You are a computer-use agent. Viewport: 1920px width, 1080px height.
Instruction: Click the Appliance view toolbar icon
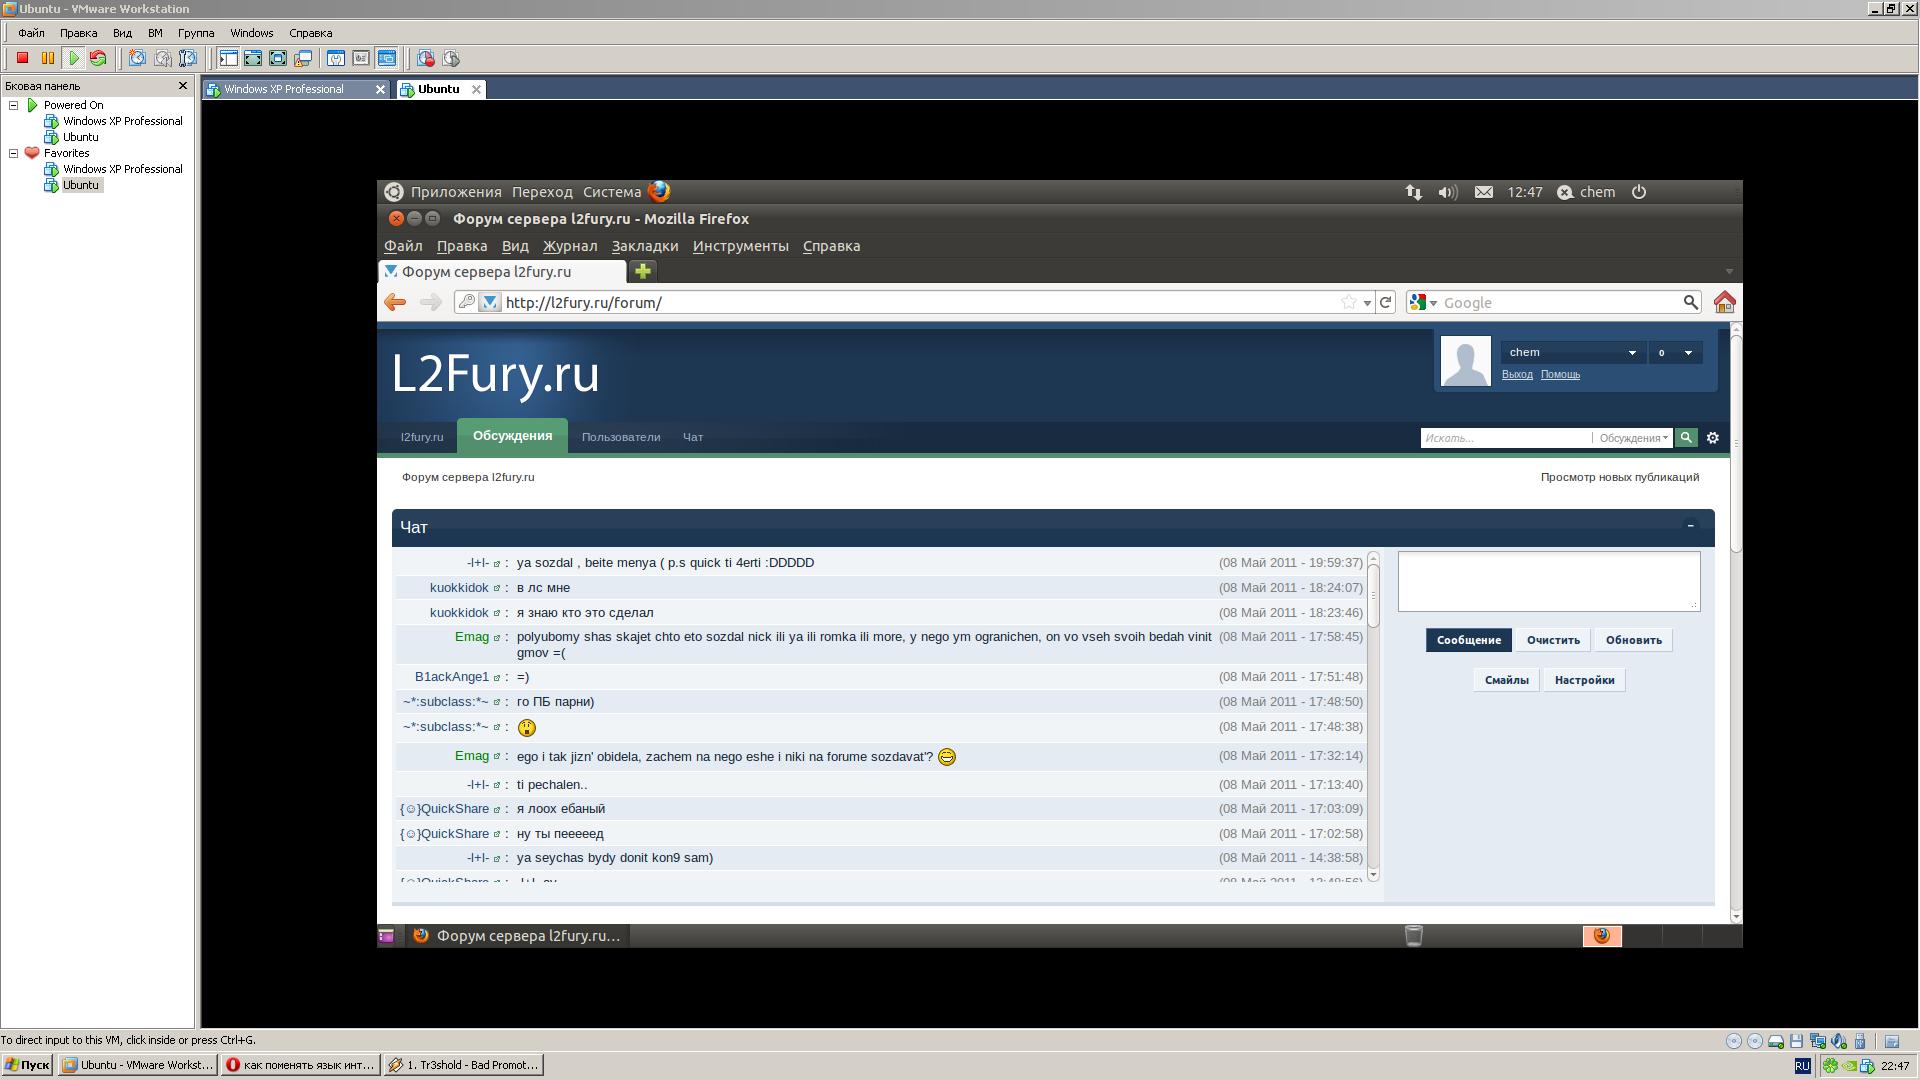[361, 58]
